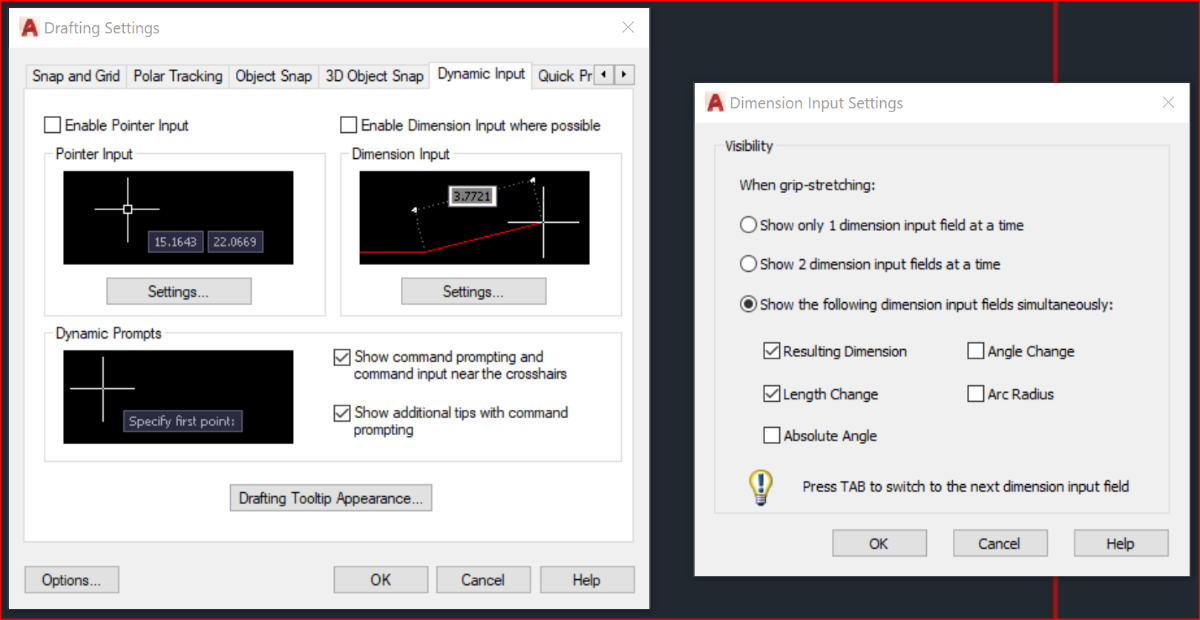Click the AutoCAD logo in Dimension Input Settings

click(715, 103)
